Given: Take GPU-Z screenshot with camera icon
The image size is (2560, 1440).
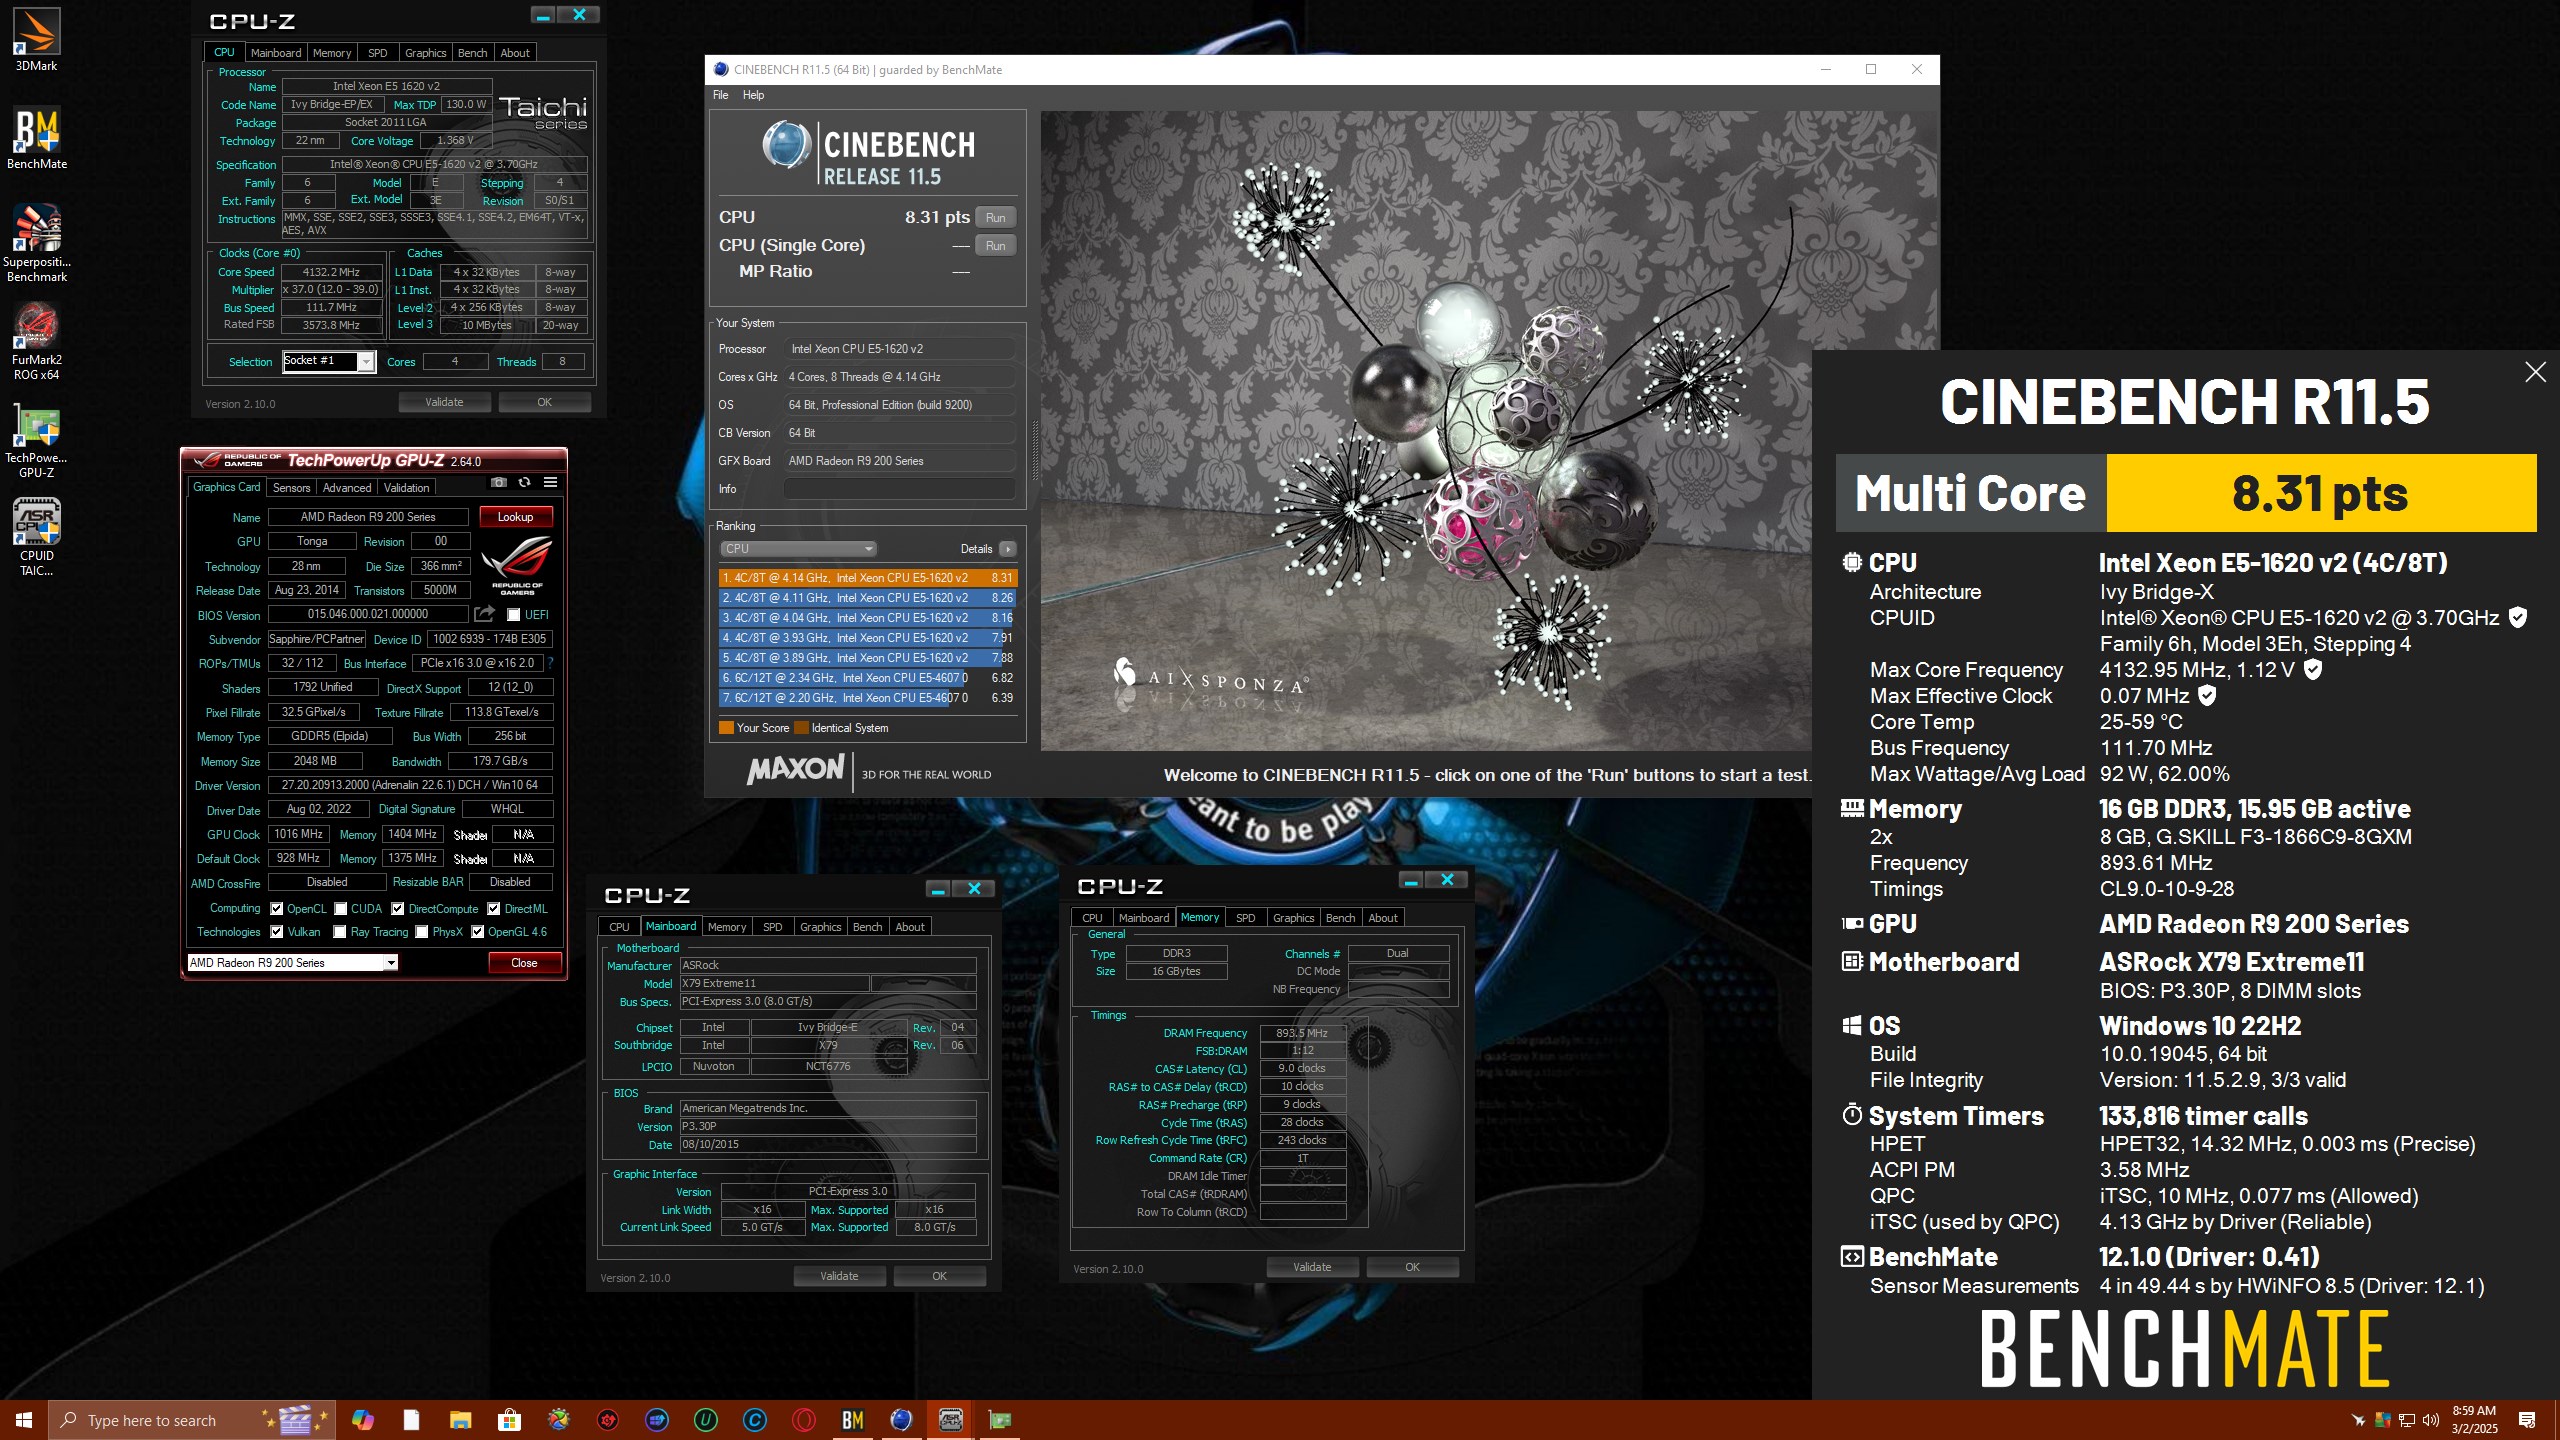Looking at the screenshot, I should pos(498,483).
